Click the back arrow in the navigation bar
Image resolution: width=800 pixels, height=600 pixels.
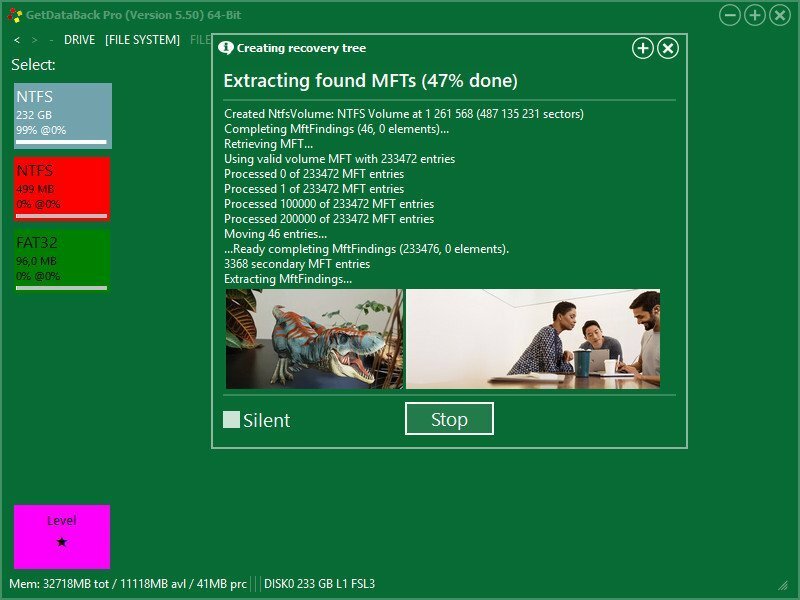click(x=16, y=40)
